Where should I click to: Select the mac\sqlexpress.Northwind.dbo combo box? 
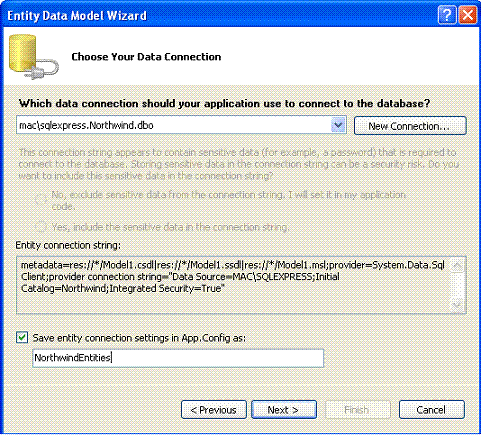coord(181,125)
